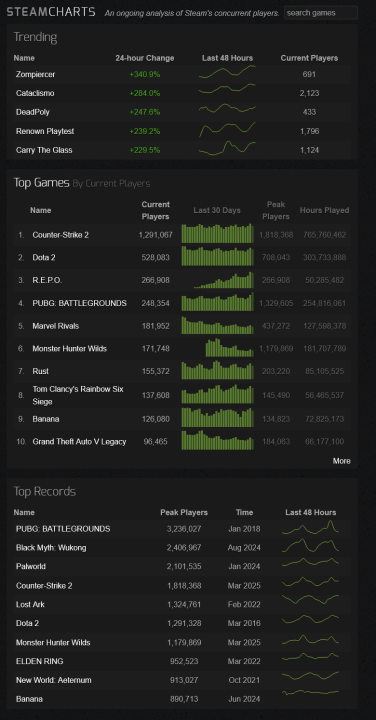
Task: Open Dota 2 in Top Records
Action: (28, 624)
